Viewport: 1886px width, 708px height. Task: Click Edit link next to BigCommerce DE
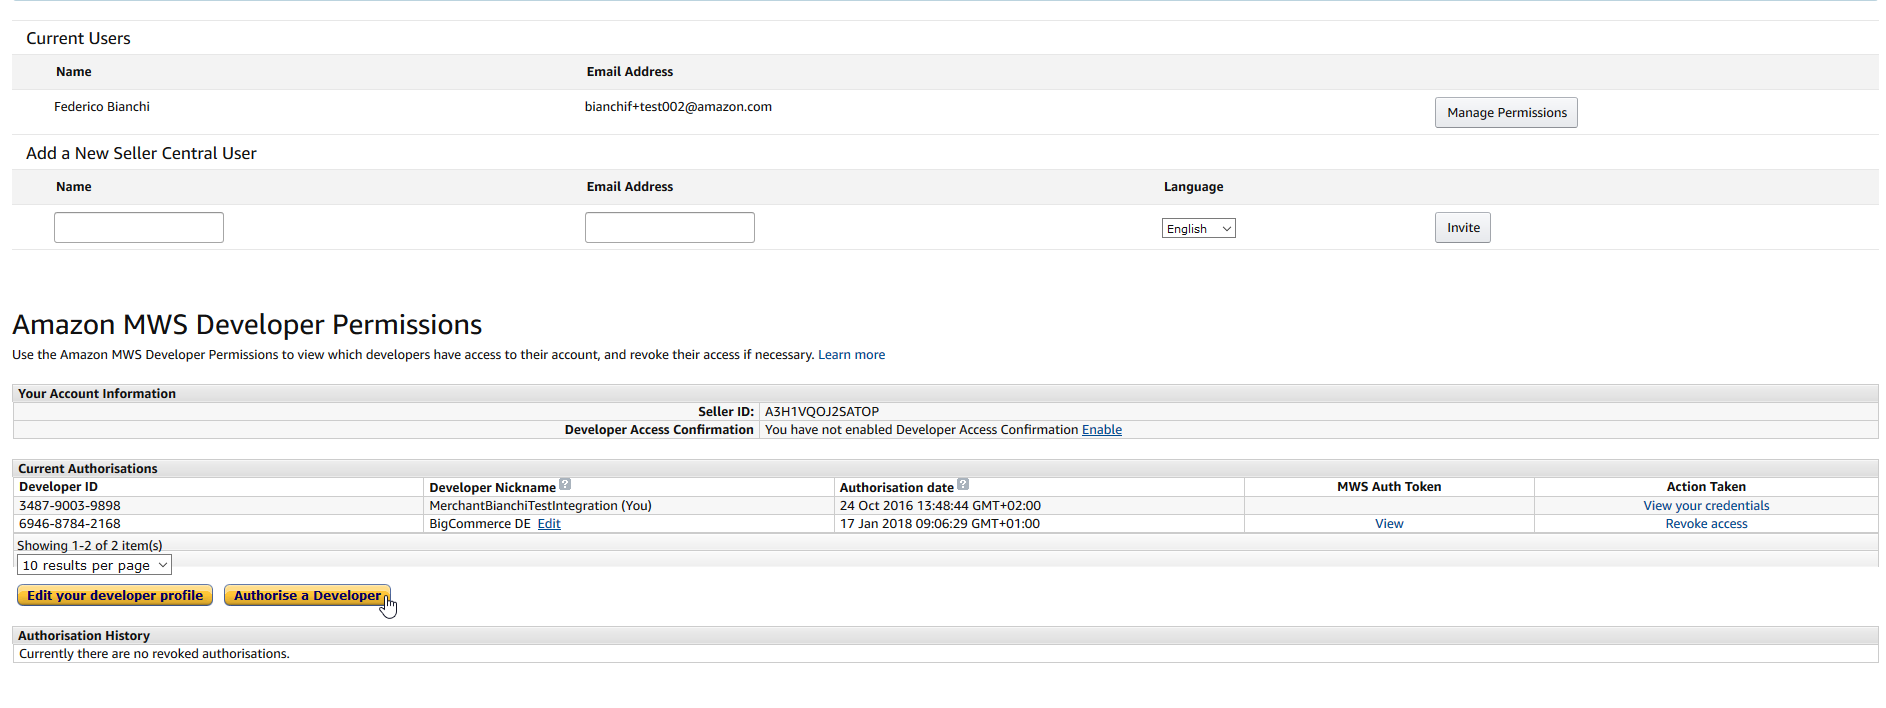pyautogui.click(x=549, y=524)
